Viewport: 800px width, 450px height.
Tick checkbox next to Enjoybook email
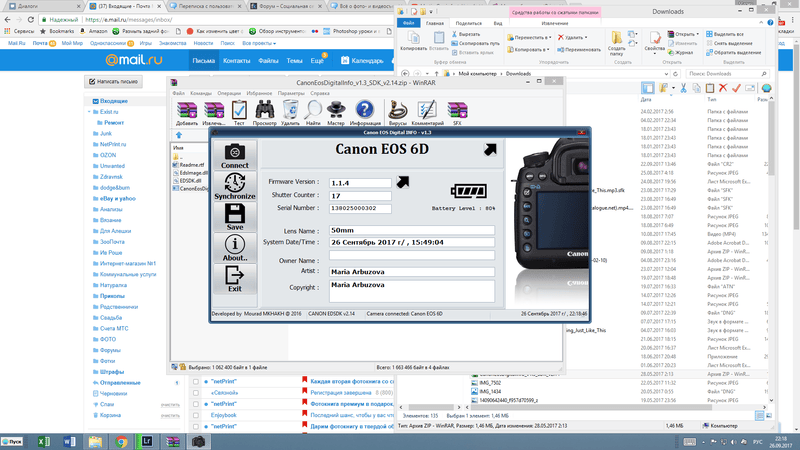[196, 414]
